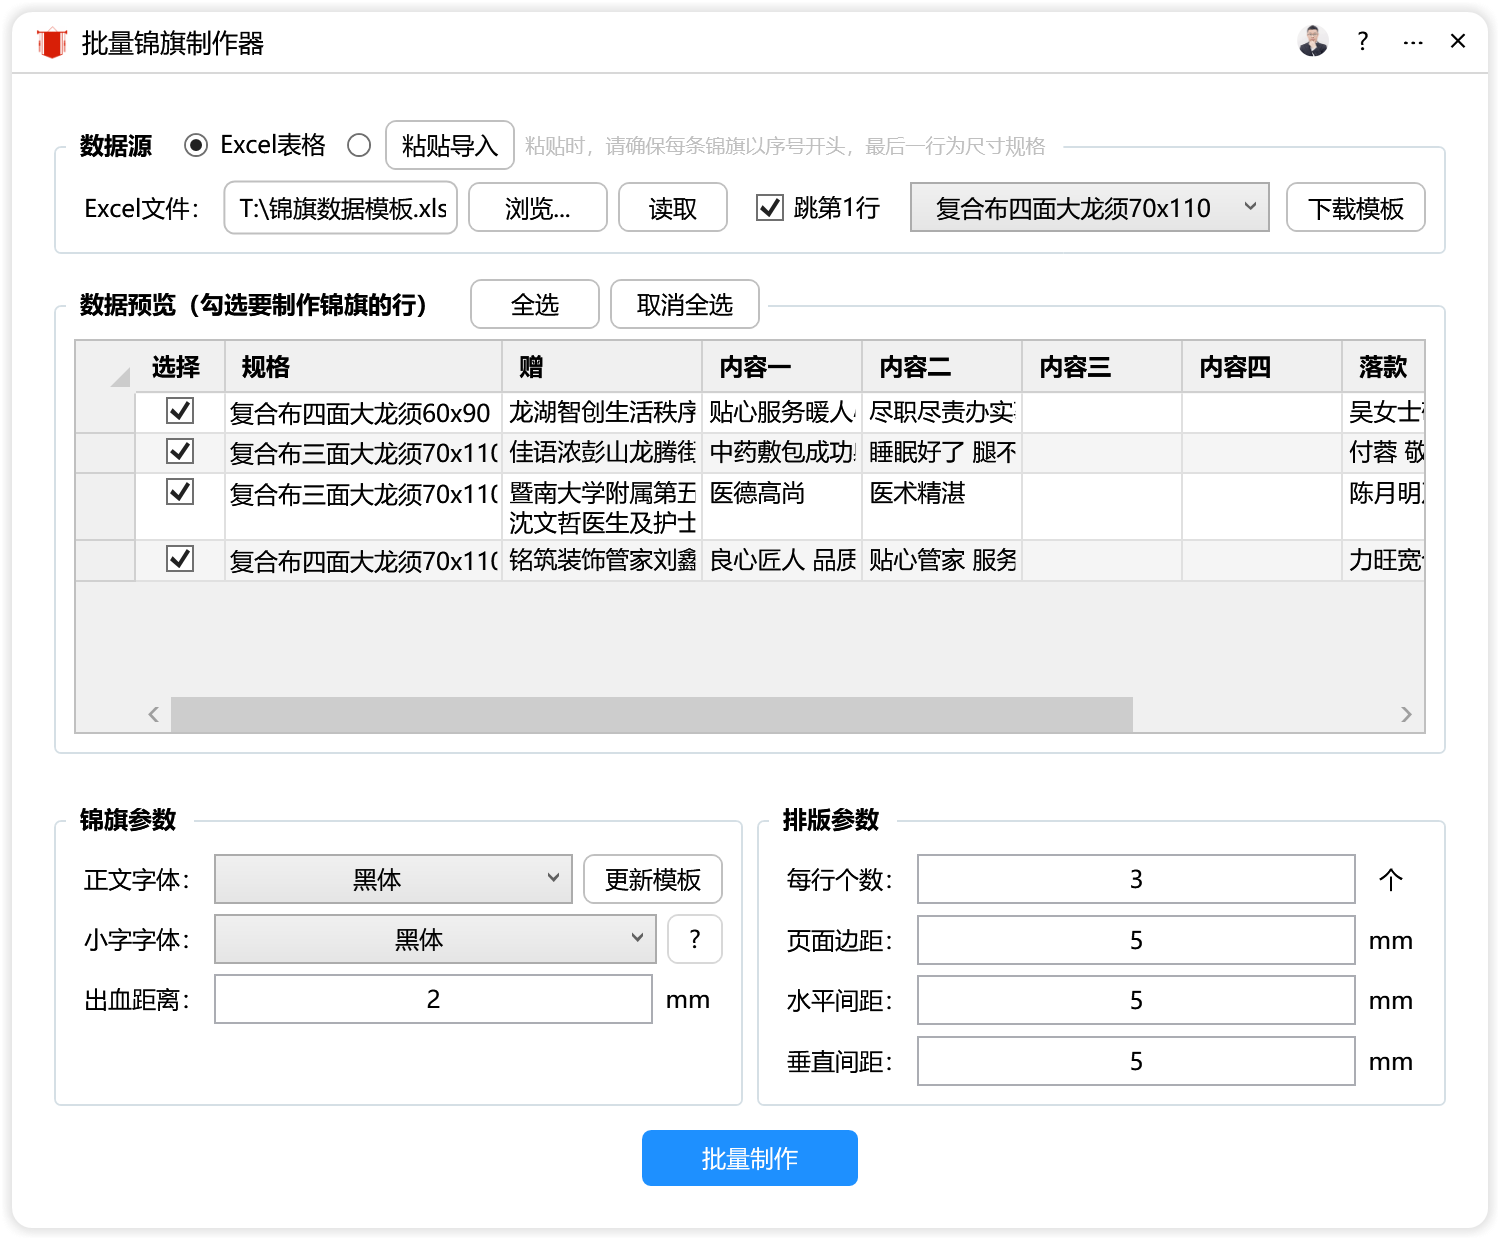Uncheck the checkbox for row 佳语浓彭山龙腾街
The width and height of the screenshot is (1500, 1240).
tap(180, 451)
